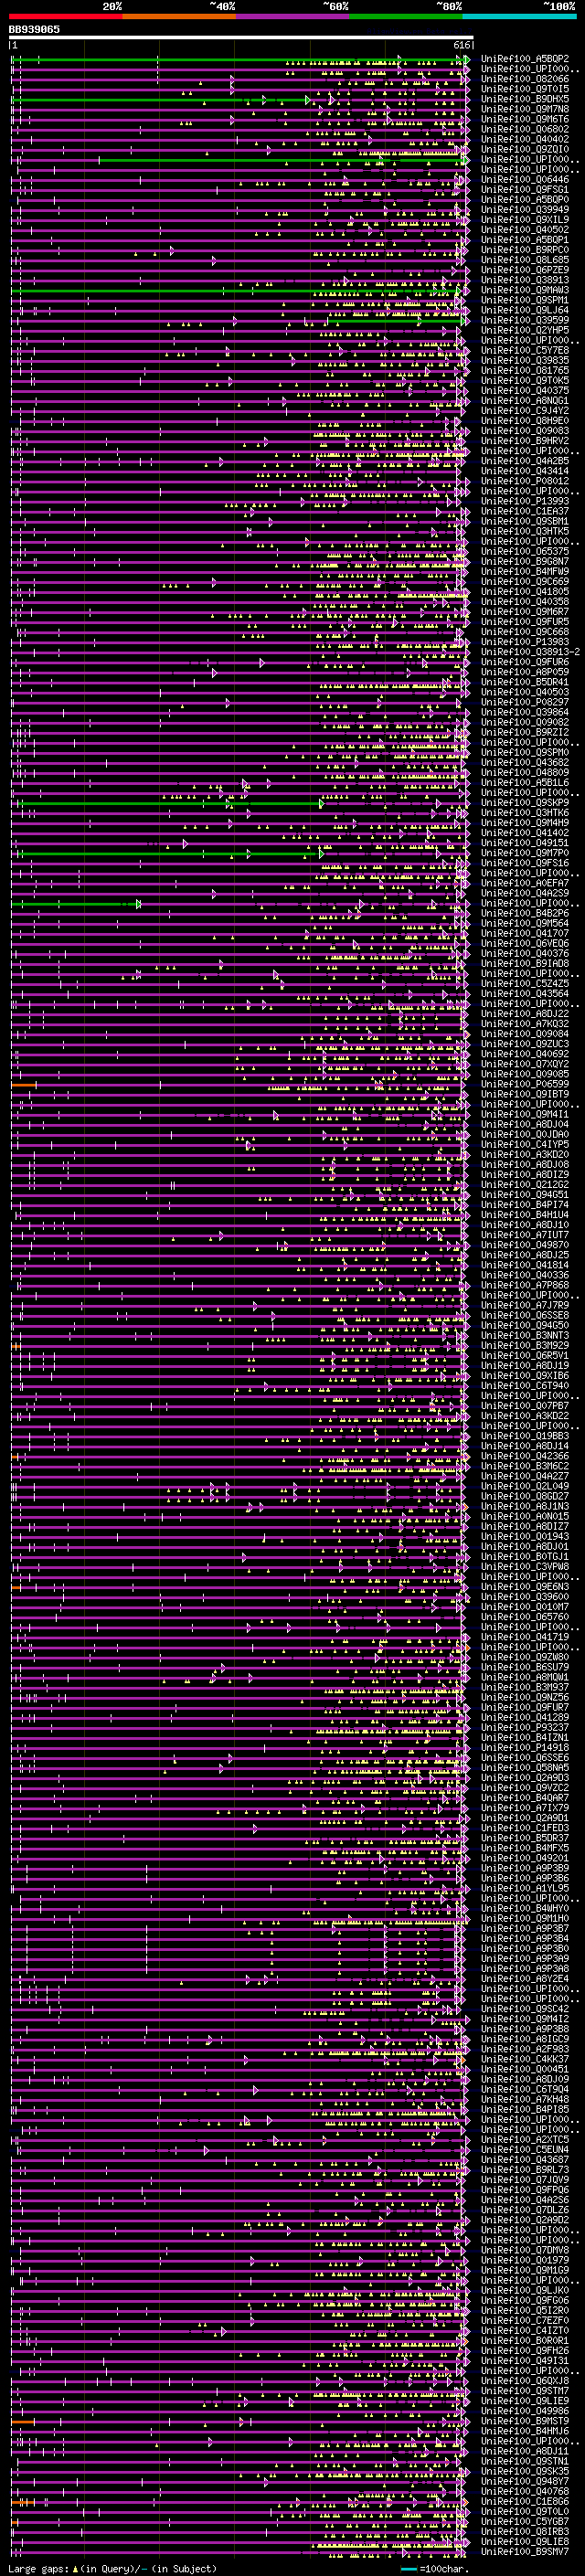
Task: Select label UniRef100_Q6QXJ8
Action: coord(525,2381)
